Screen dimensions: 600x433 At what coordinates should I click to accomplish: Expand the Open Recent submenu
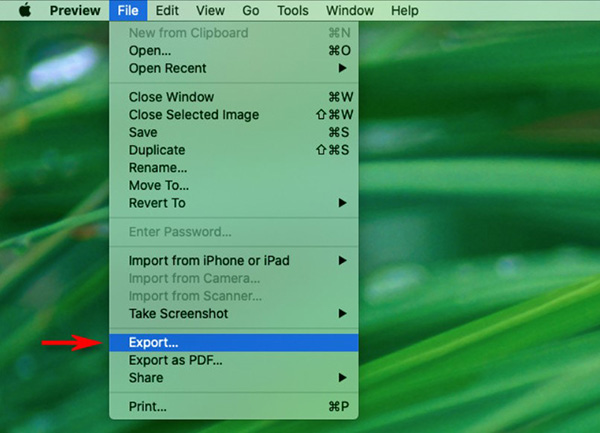pyautogui.click(x=234, y=68)
